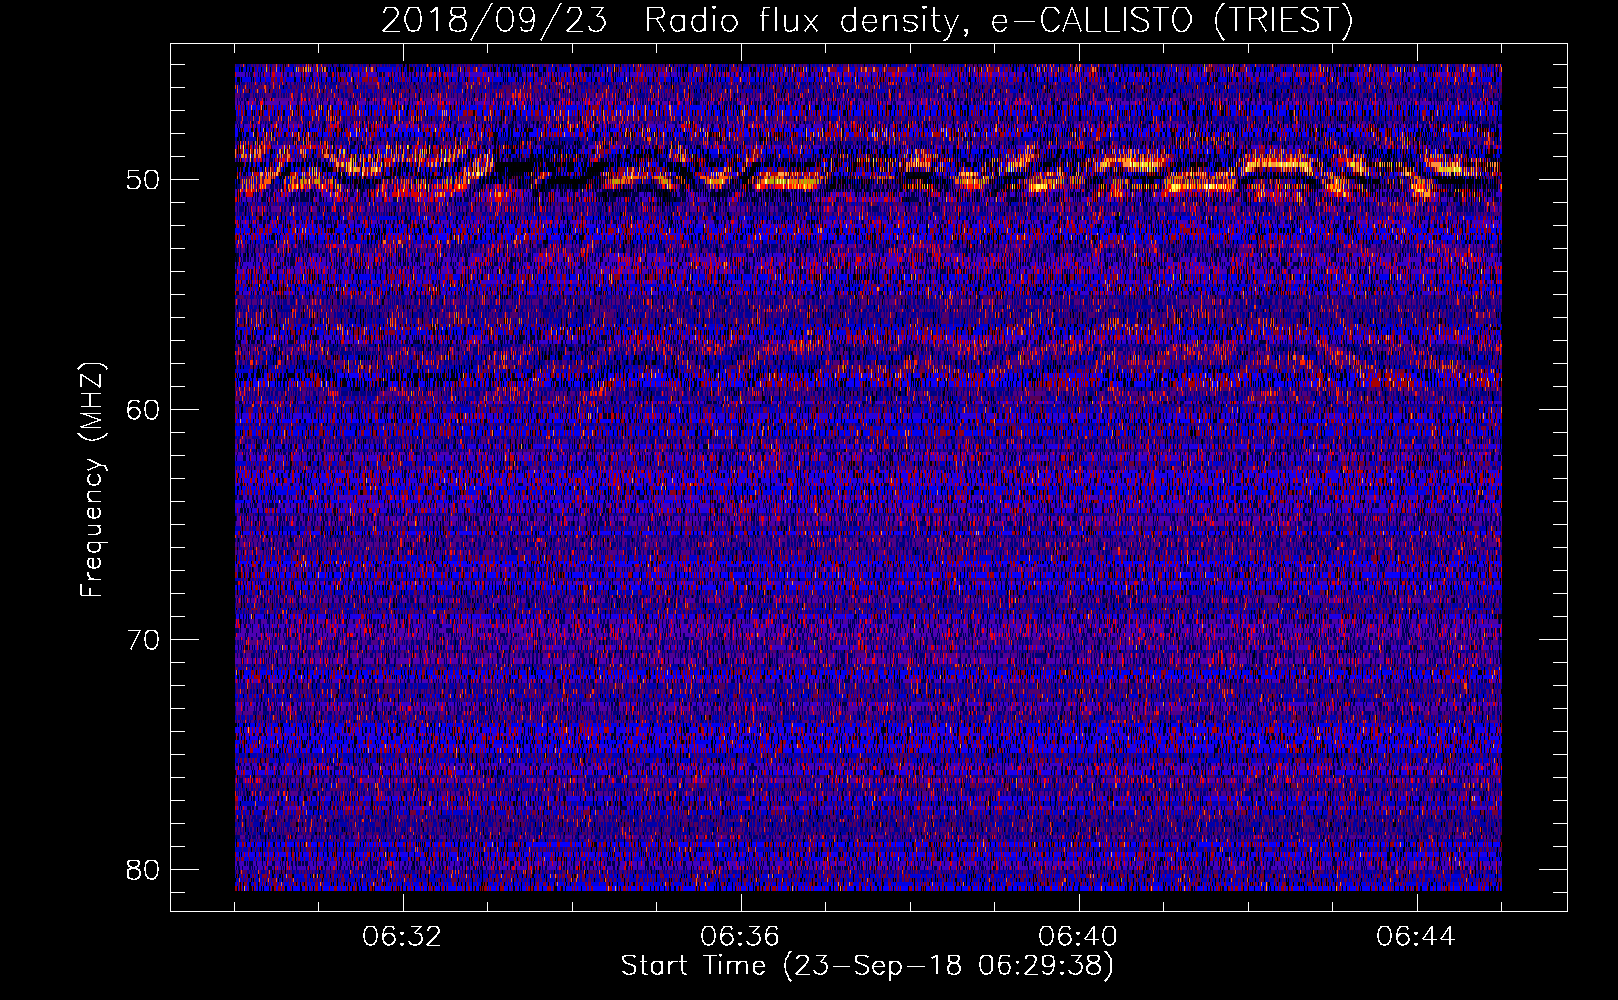The width and height of the screenshot is (1618, 1000).
Task: Click the 06:40 time tick label
Action: [1078, 937]
